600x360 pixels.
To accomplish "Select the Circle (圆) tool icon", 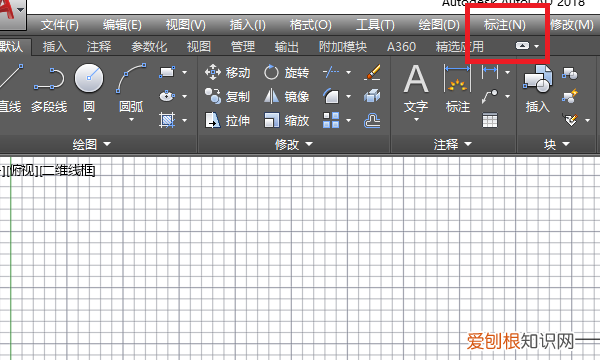I will (x=89, y=78).
